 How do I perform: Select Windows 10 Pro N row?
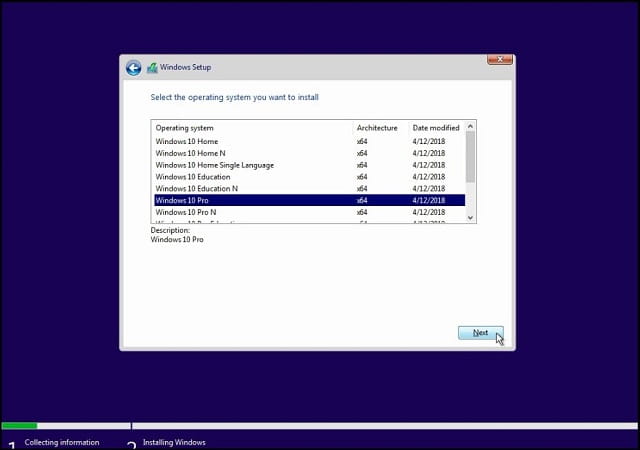[x=309, y=212]
